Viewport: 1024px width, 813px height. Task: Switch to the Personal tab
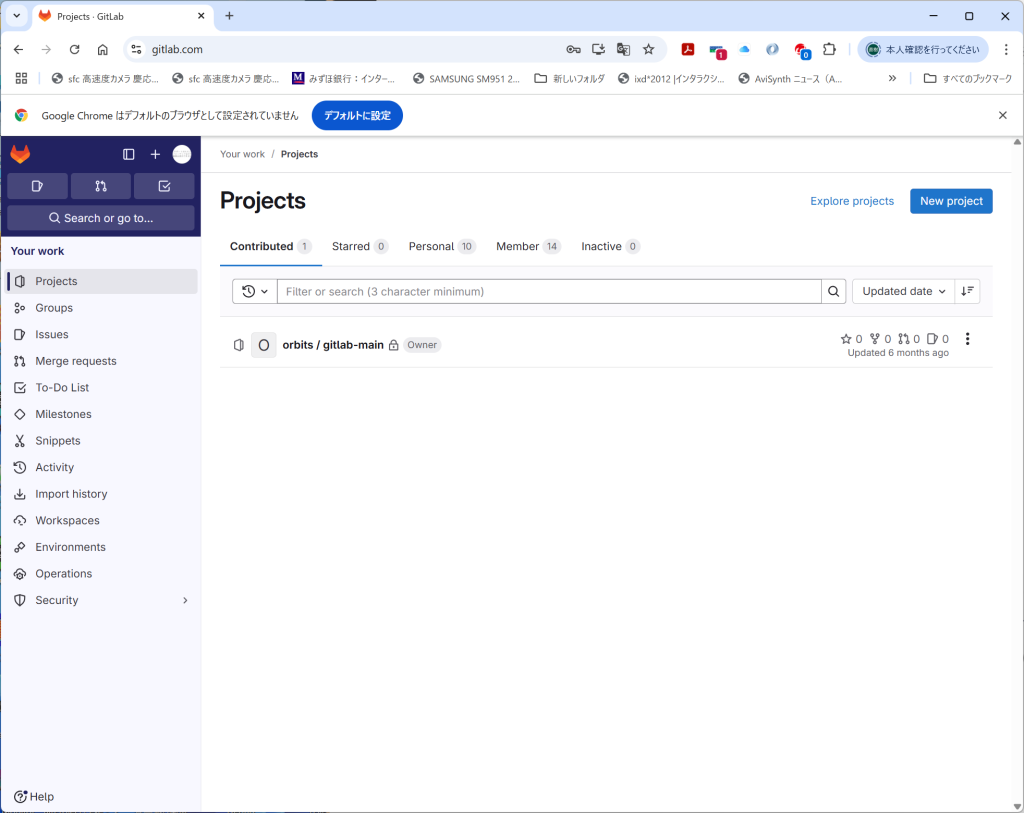[442, 247]
